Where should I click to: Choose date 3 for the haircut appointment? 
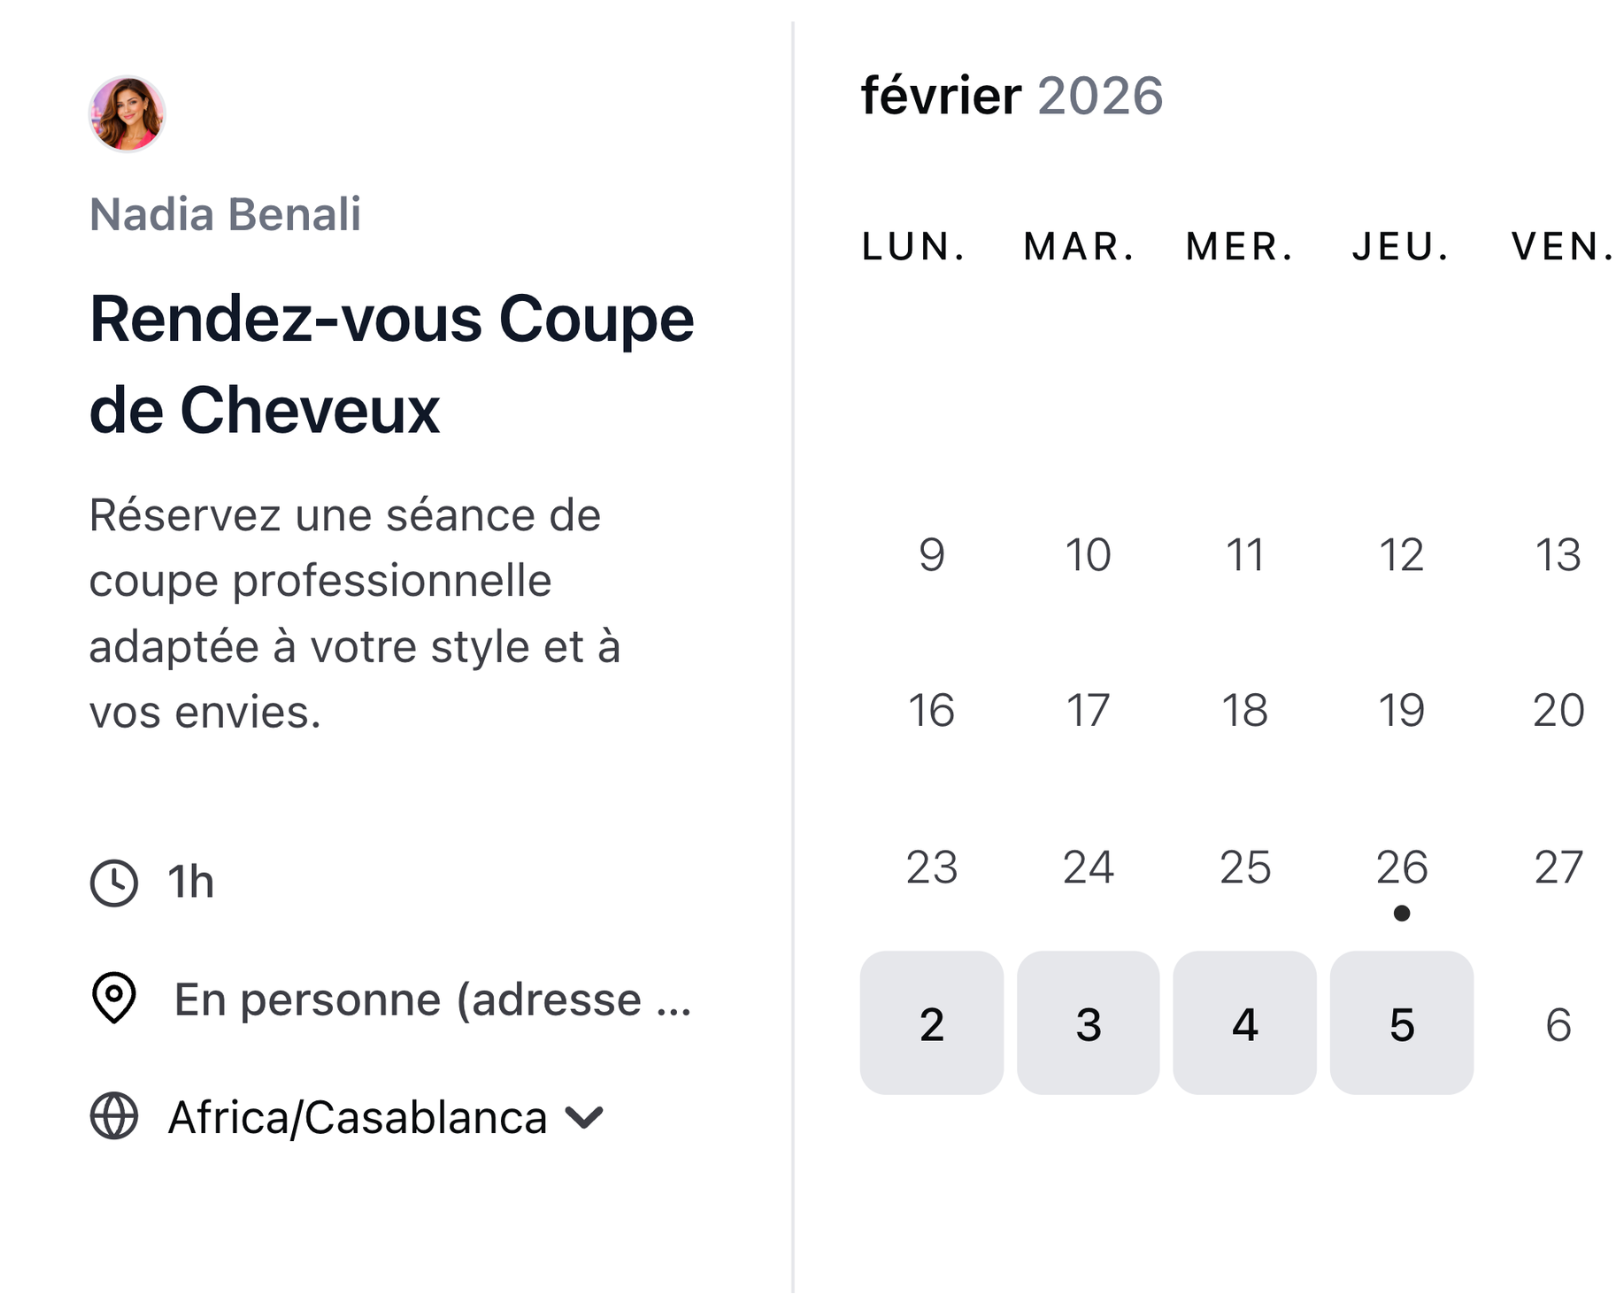(x=1088, y=1022)
